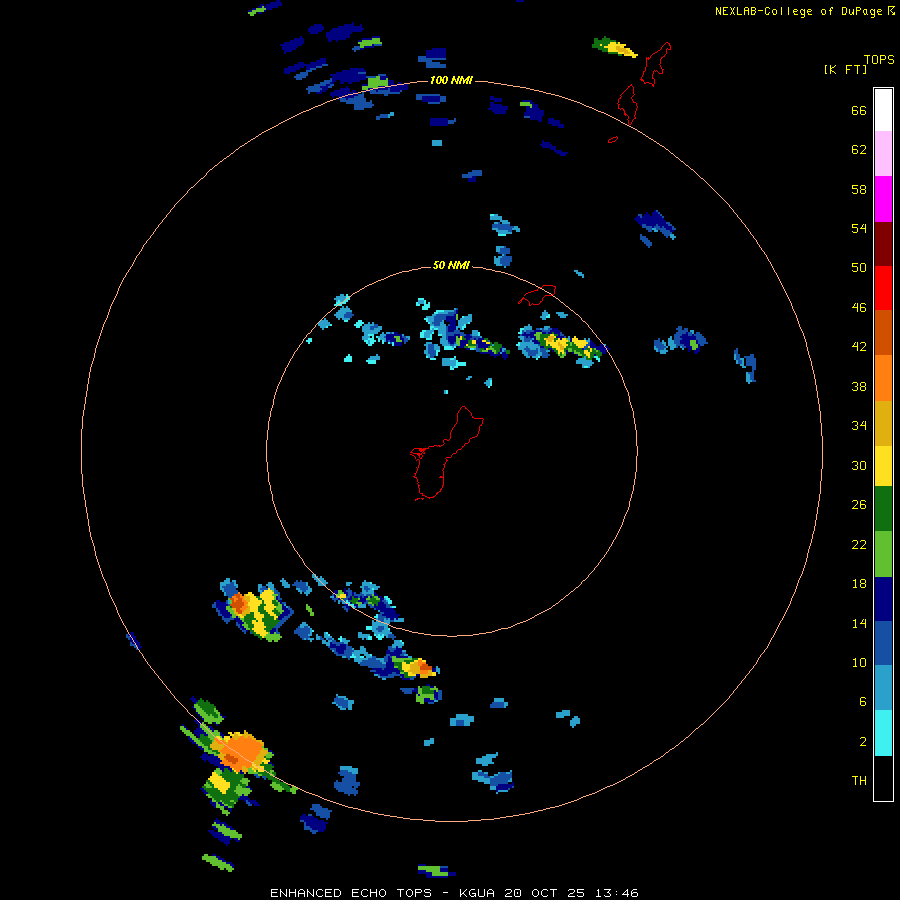Click the 100 NMI range ring label
900x900 pixels.
451,80
